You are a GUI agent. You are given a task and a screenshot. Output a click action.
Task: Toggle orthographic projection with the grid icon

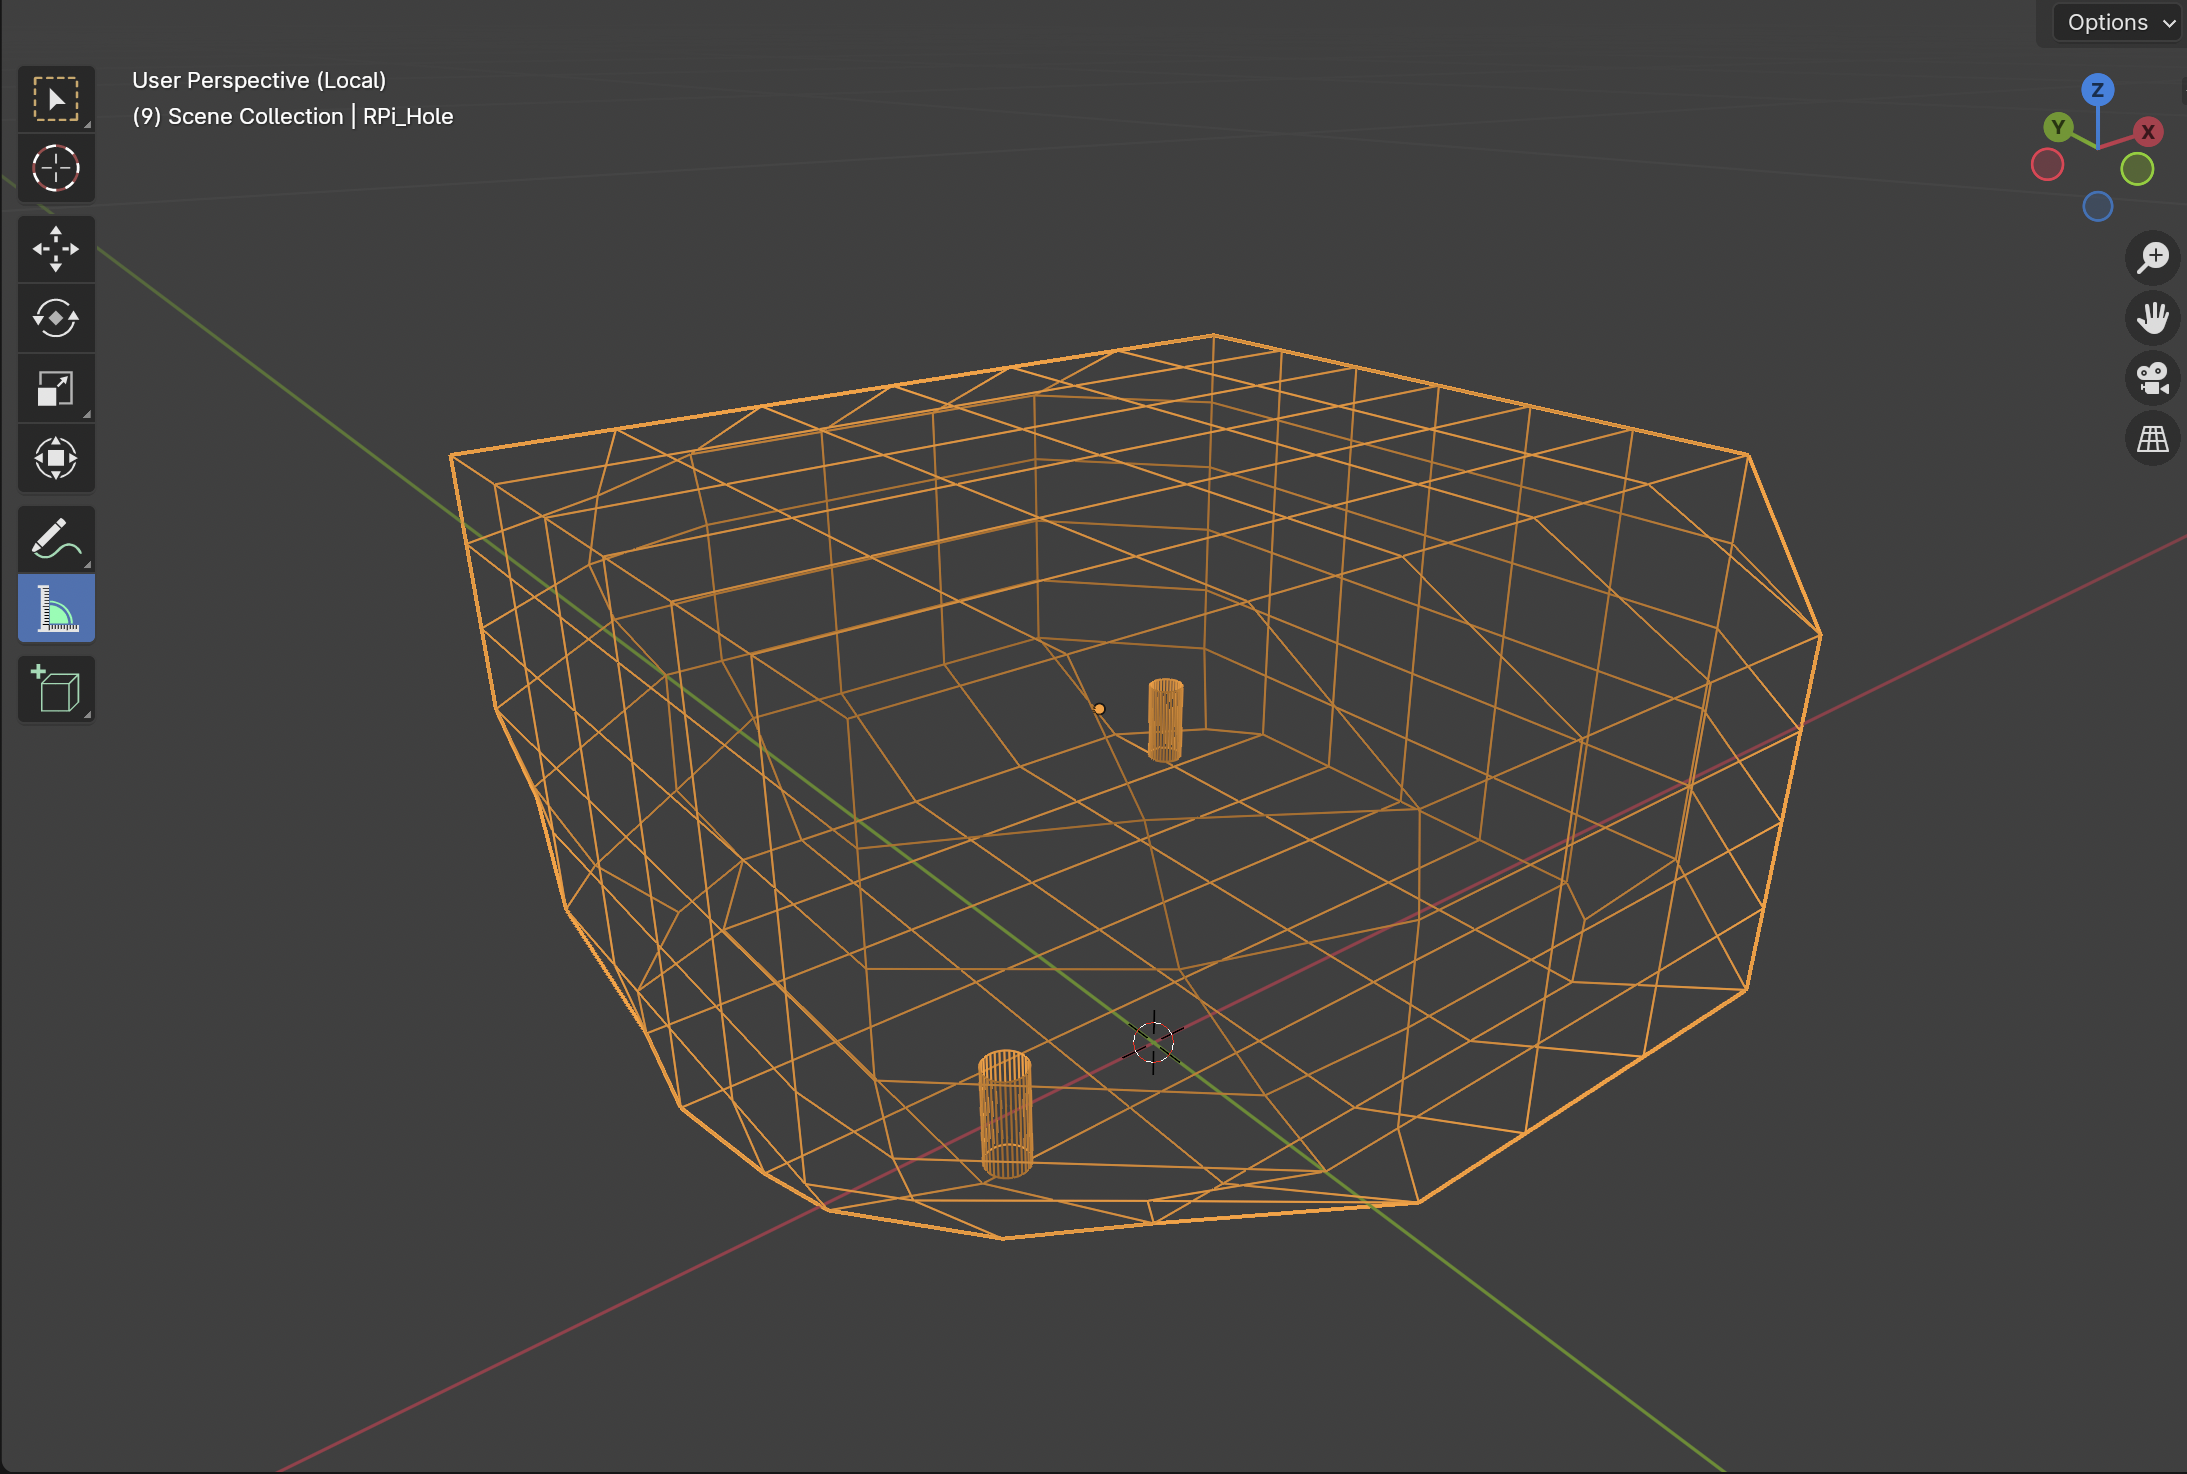2151,438
